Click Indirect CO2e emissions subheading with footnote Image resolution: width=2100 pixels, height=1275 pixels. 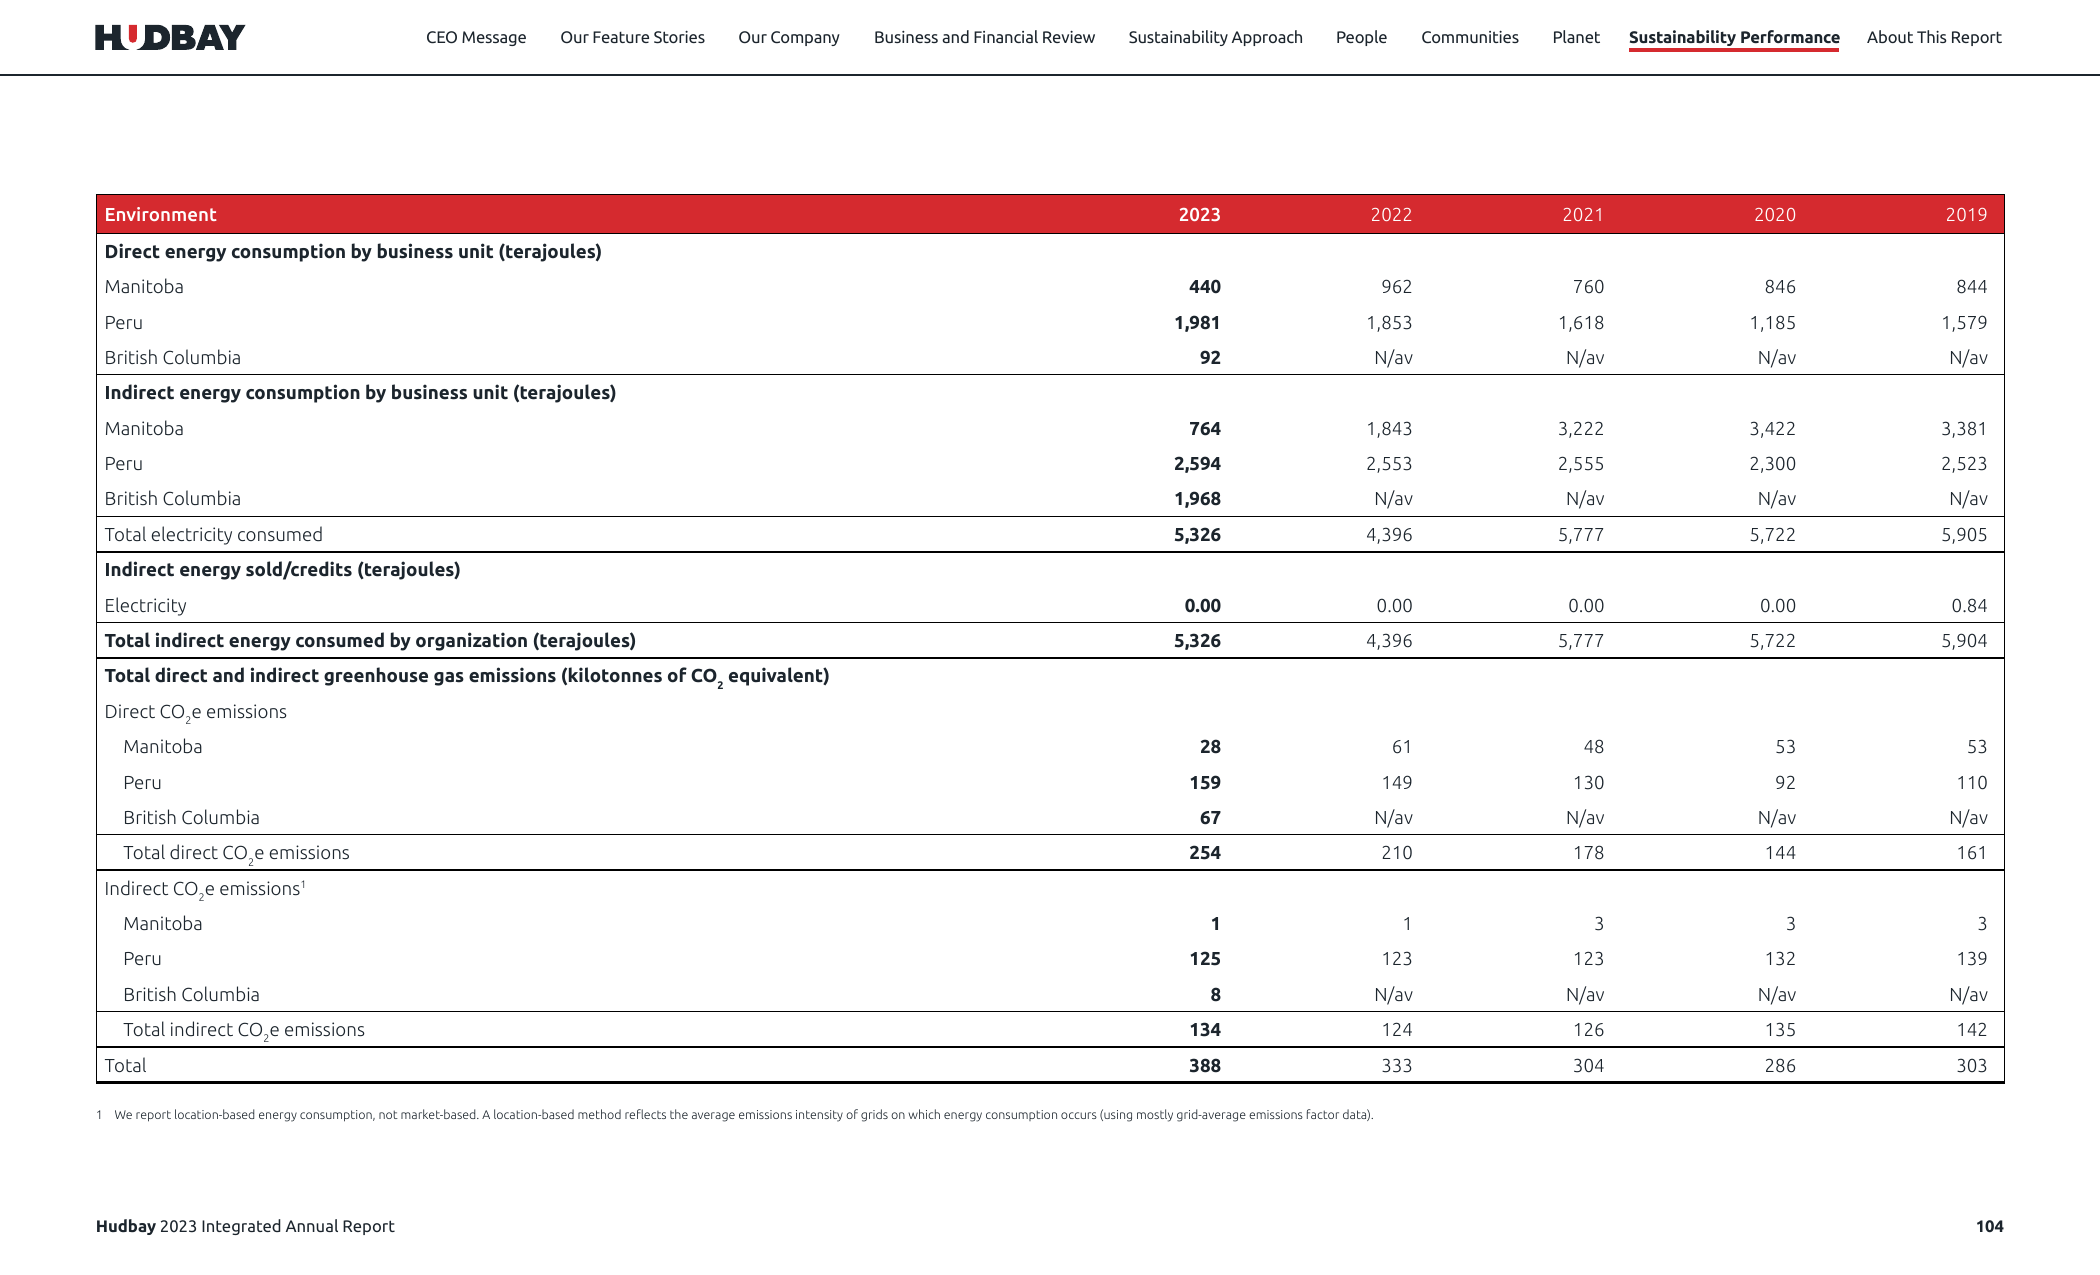[x=205, y=889]
